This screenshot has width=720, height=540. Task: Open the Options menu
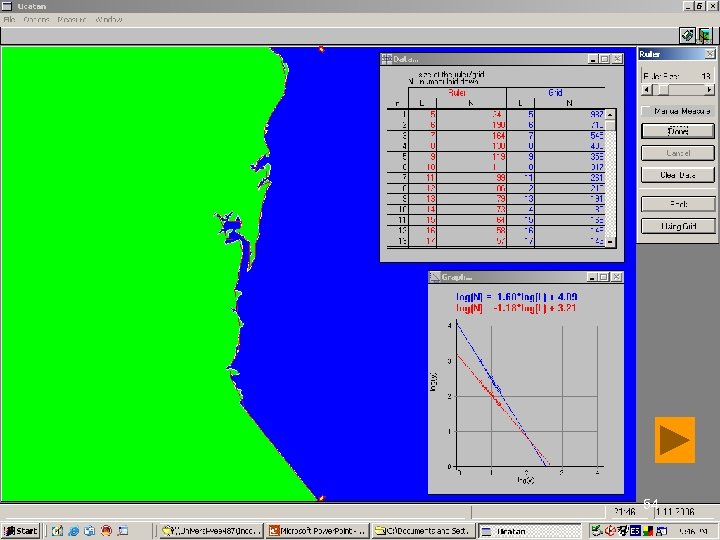36,20
